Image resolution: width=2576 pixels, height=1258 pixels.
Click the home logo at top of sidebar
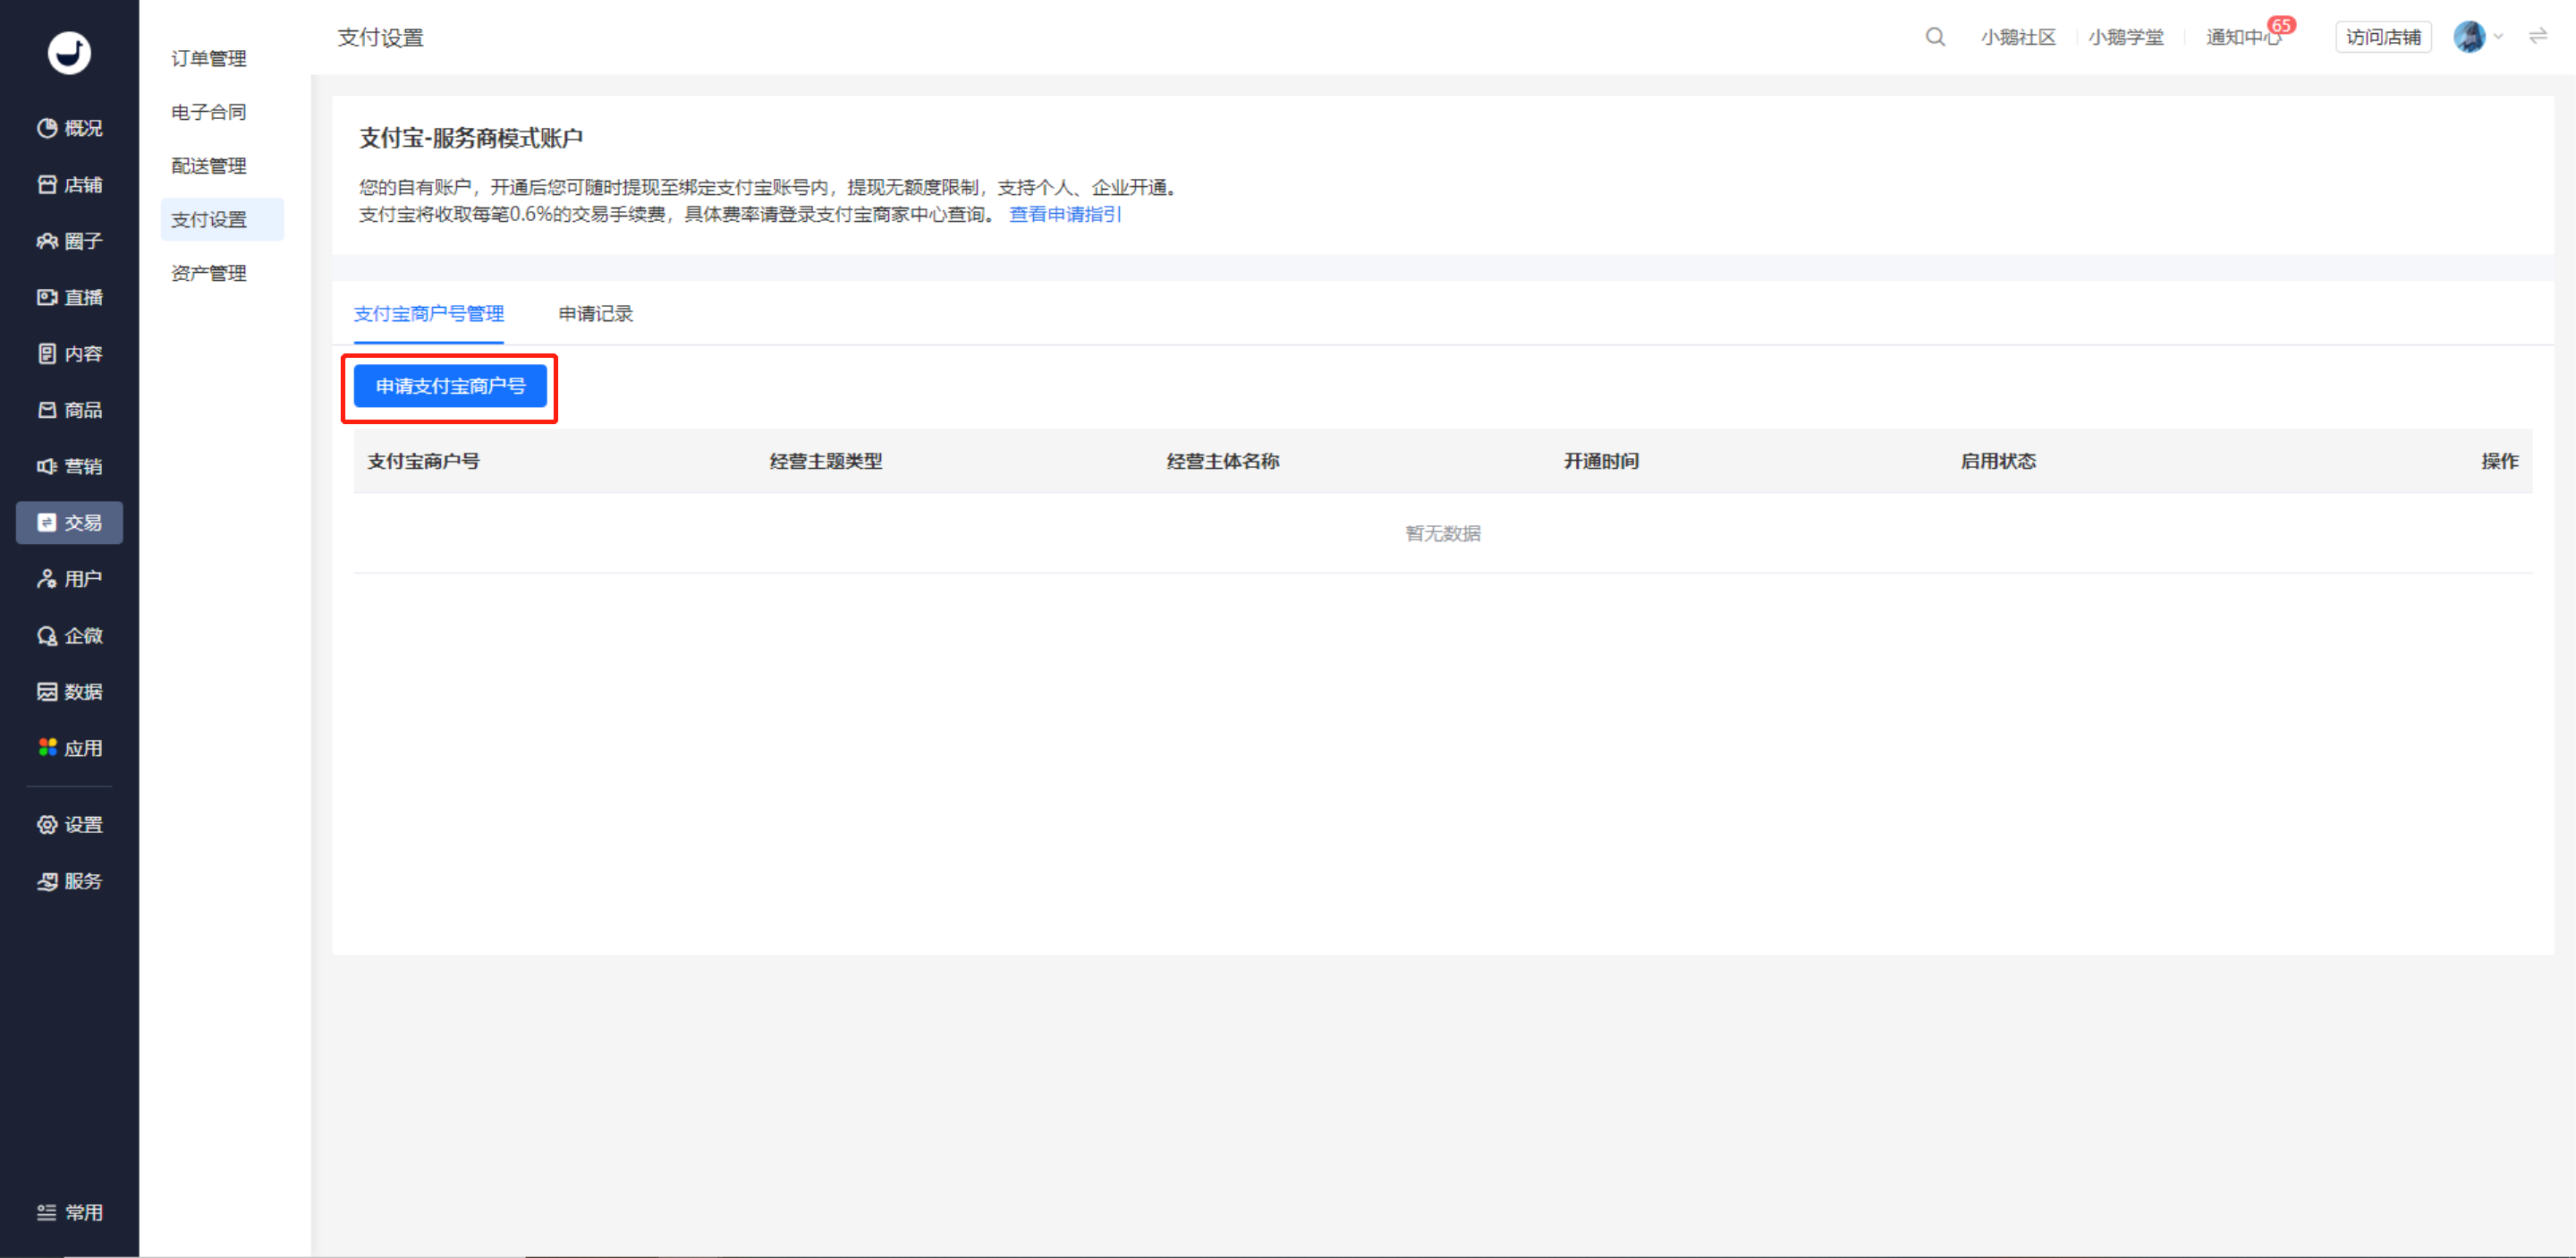[70, 52]
